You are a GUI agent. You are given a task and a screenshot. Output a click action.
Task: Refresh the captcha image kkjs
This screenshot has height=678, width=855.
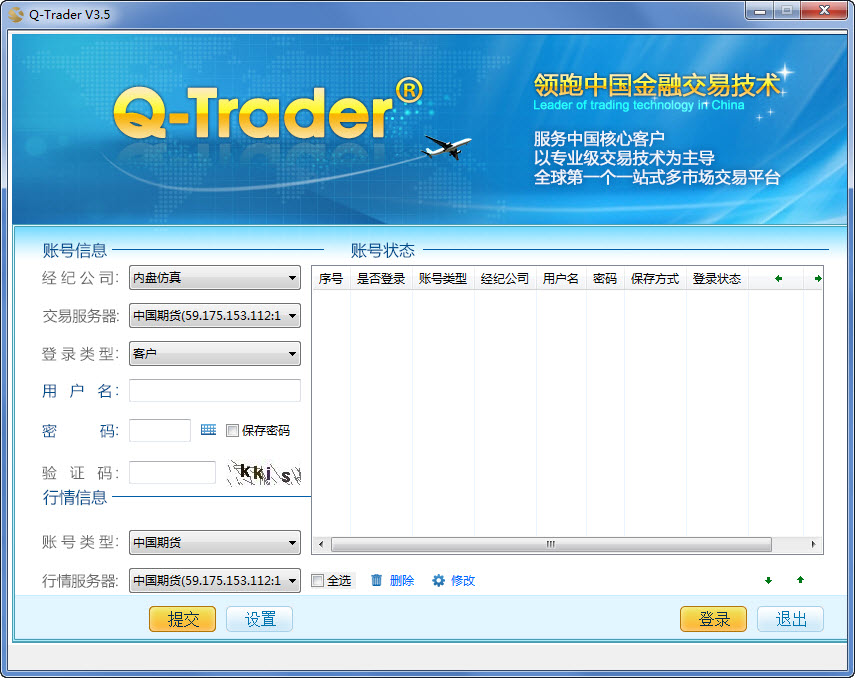264,473
